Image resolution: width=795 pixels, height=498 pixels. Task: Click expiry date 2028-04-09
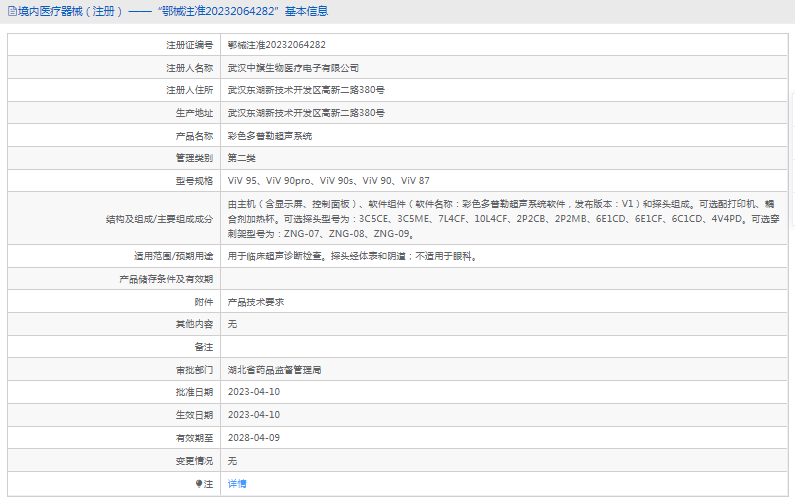click(254, 438)
